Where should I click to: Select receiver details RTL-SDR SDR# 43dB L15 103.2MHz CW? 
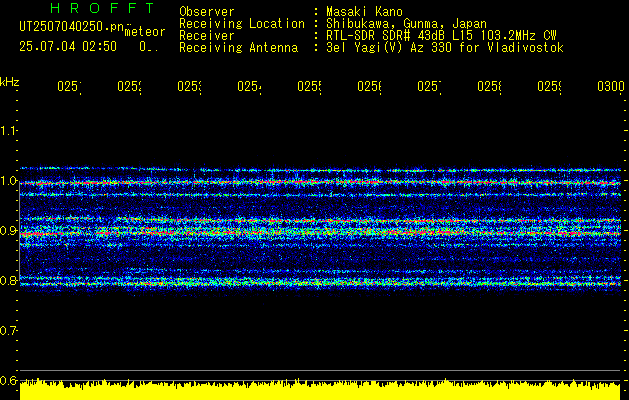pyautogui.click(x=441, y=36)
